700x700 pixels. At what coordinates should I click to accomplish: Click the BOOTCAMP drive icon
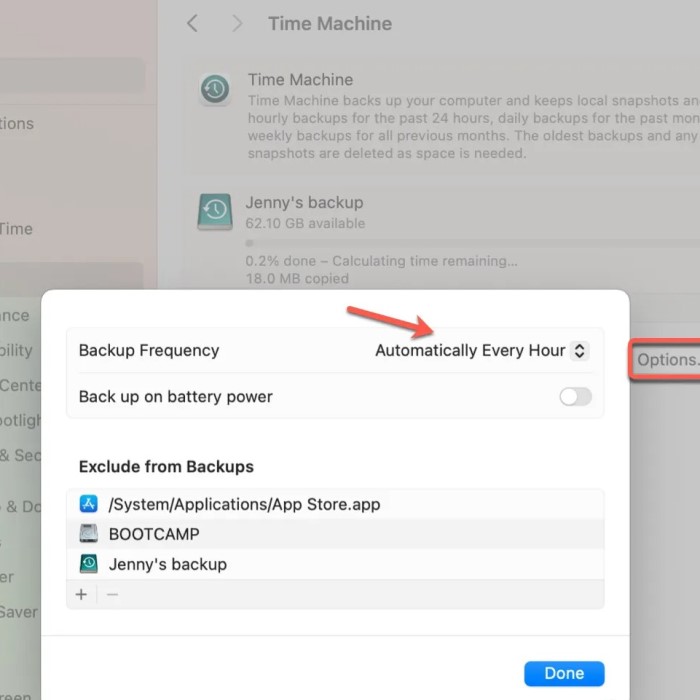(88, 533)
